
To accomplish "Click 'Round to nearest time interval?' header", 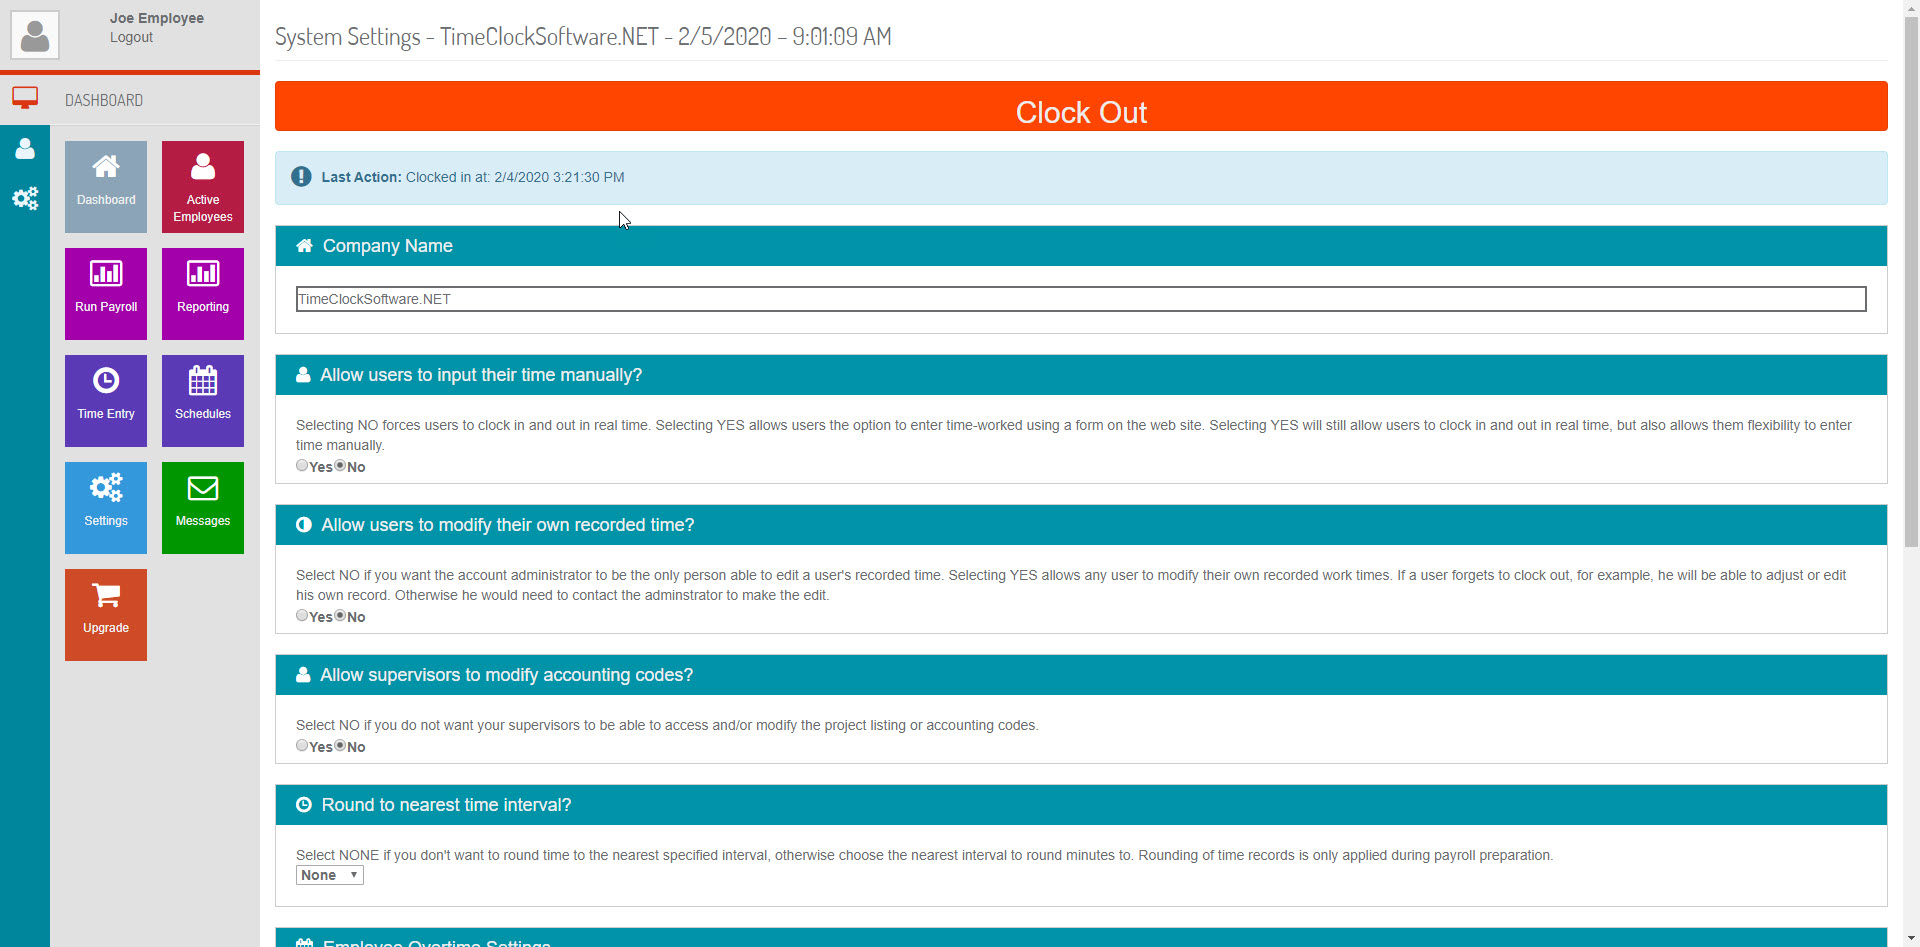I will [1081, 805].
